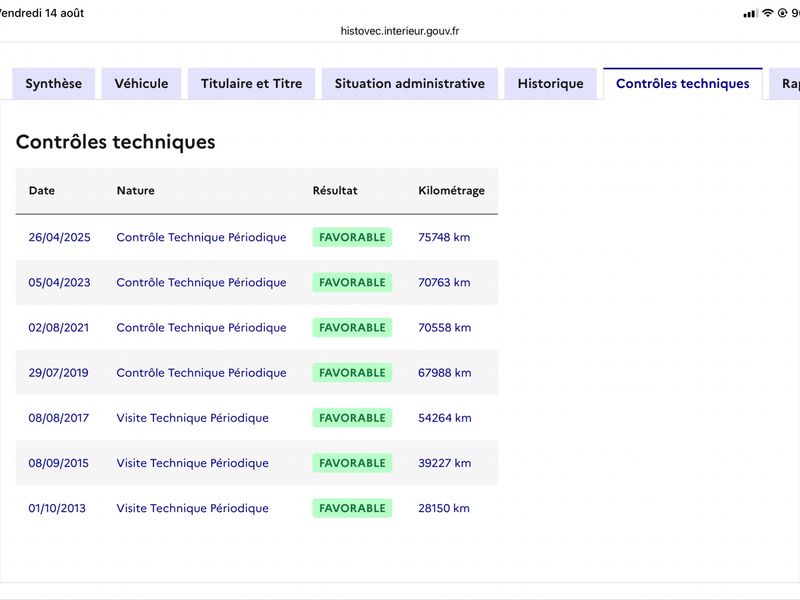The image size is (800, 600).
Task: Select the date 02/08/2021
Action: 59,328
